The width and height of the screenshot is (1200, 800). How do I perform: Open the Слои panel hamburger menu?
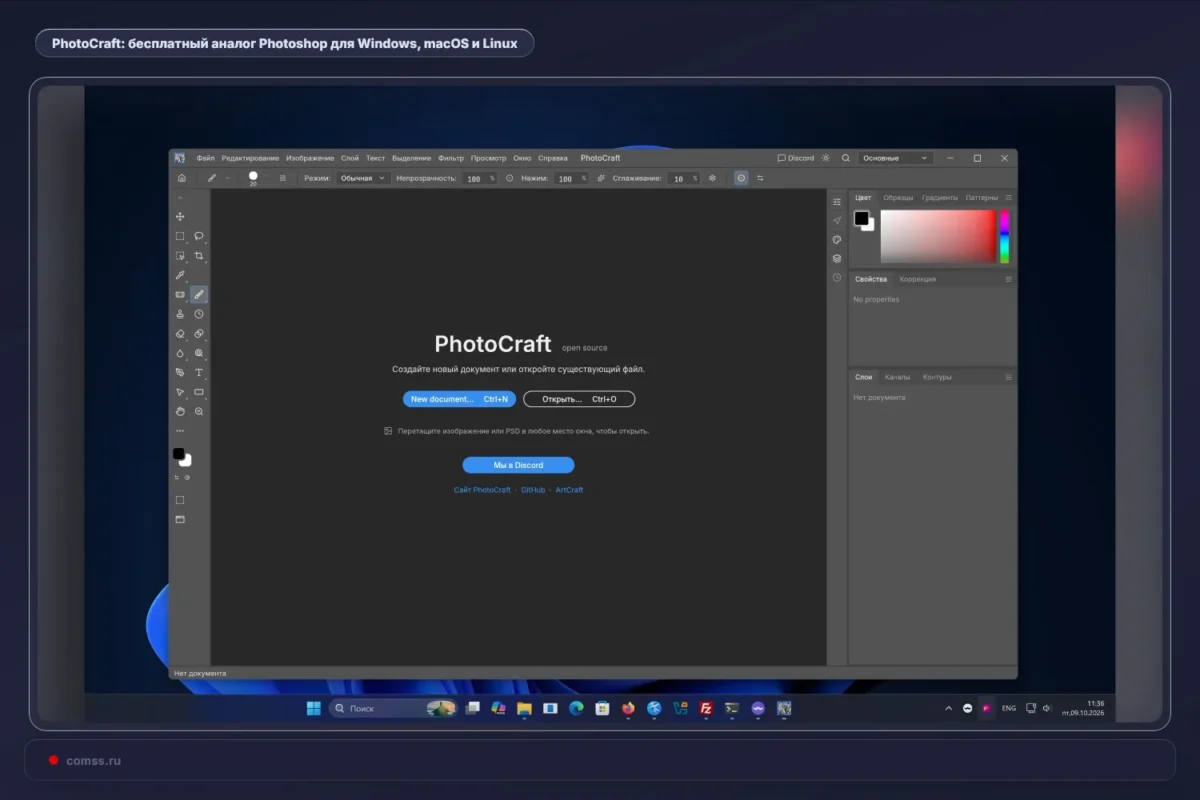1008,377
